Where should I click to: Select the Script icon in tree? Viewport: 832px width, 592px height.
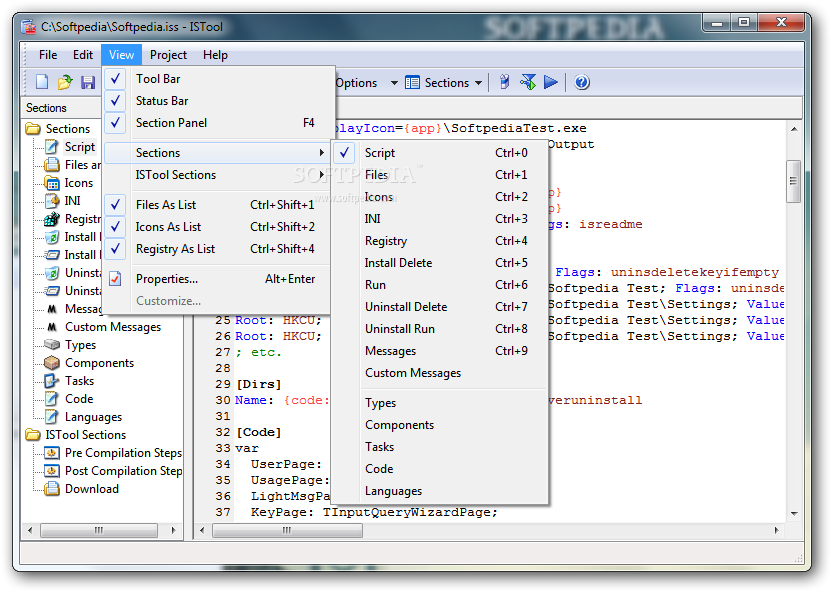pos(51,146)
